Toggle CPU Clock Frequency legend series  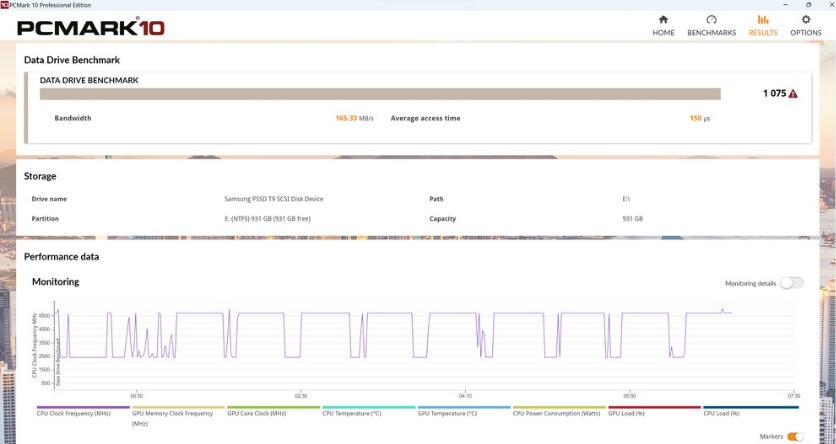(x=74, y=413)
